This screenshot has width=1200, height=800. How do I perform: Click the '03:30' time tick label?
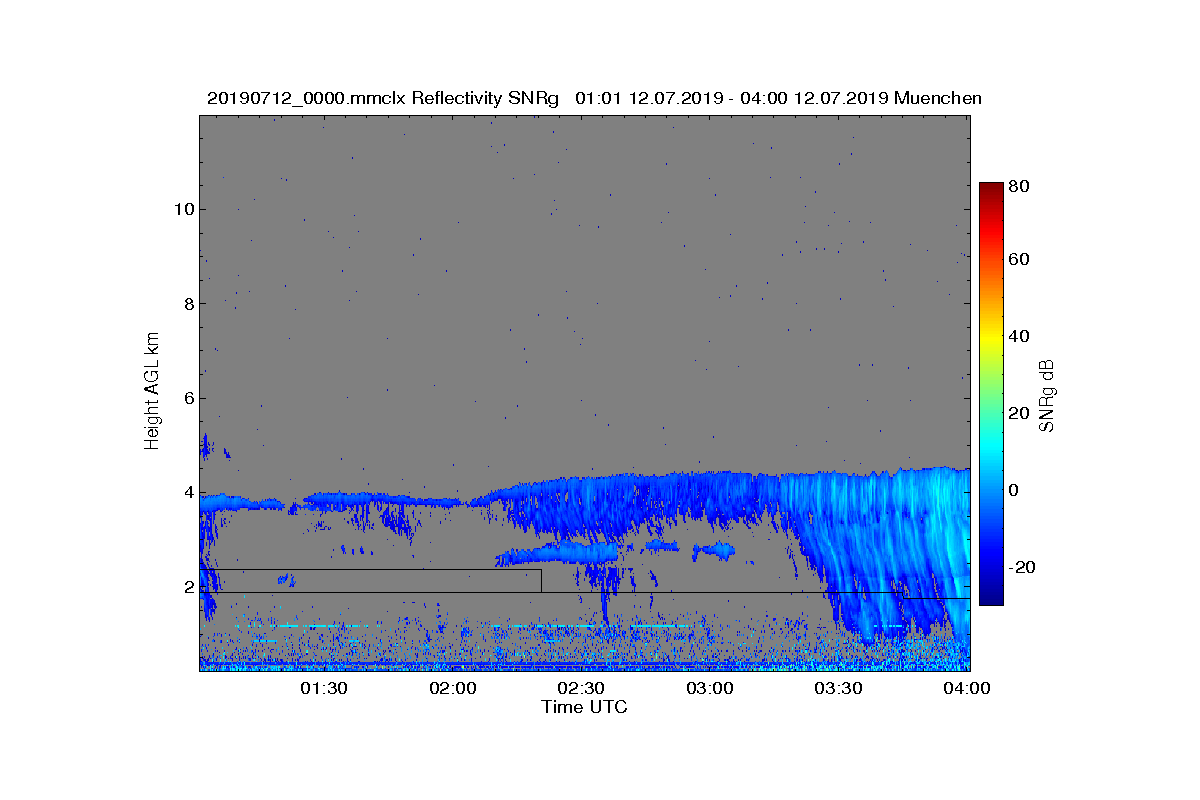[x=839, y=688]
